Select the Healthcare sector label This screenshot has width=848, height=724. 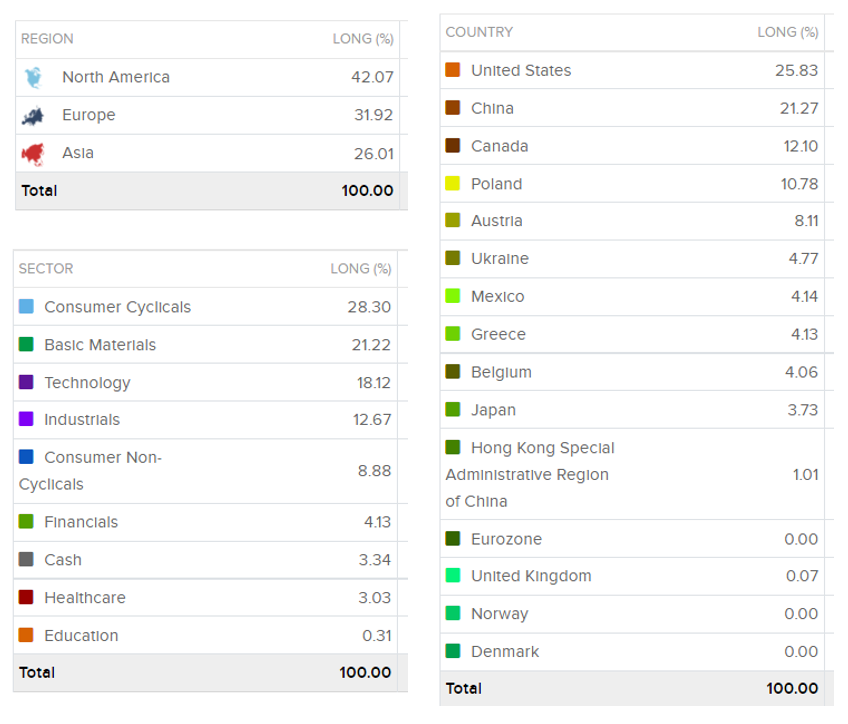coord(85,597)
